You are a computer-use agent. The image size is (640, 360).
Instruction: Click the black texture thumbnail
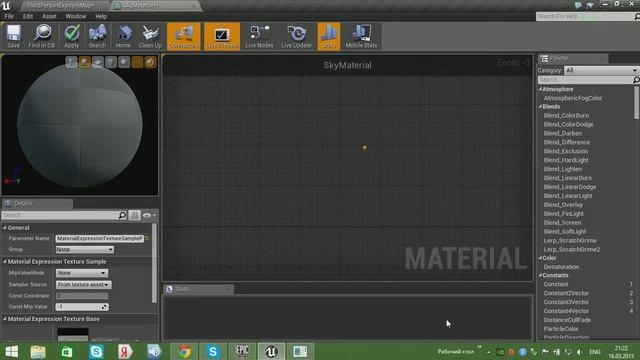[x=73, y=334]
